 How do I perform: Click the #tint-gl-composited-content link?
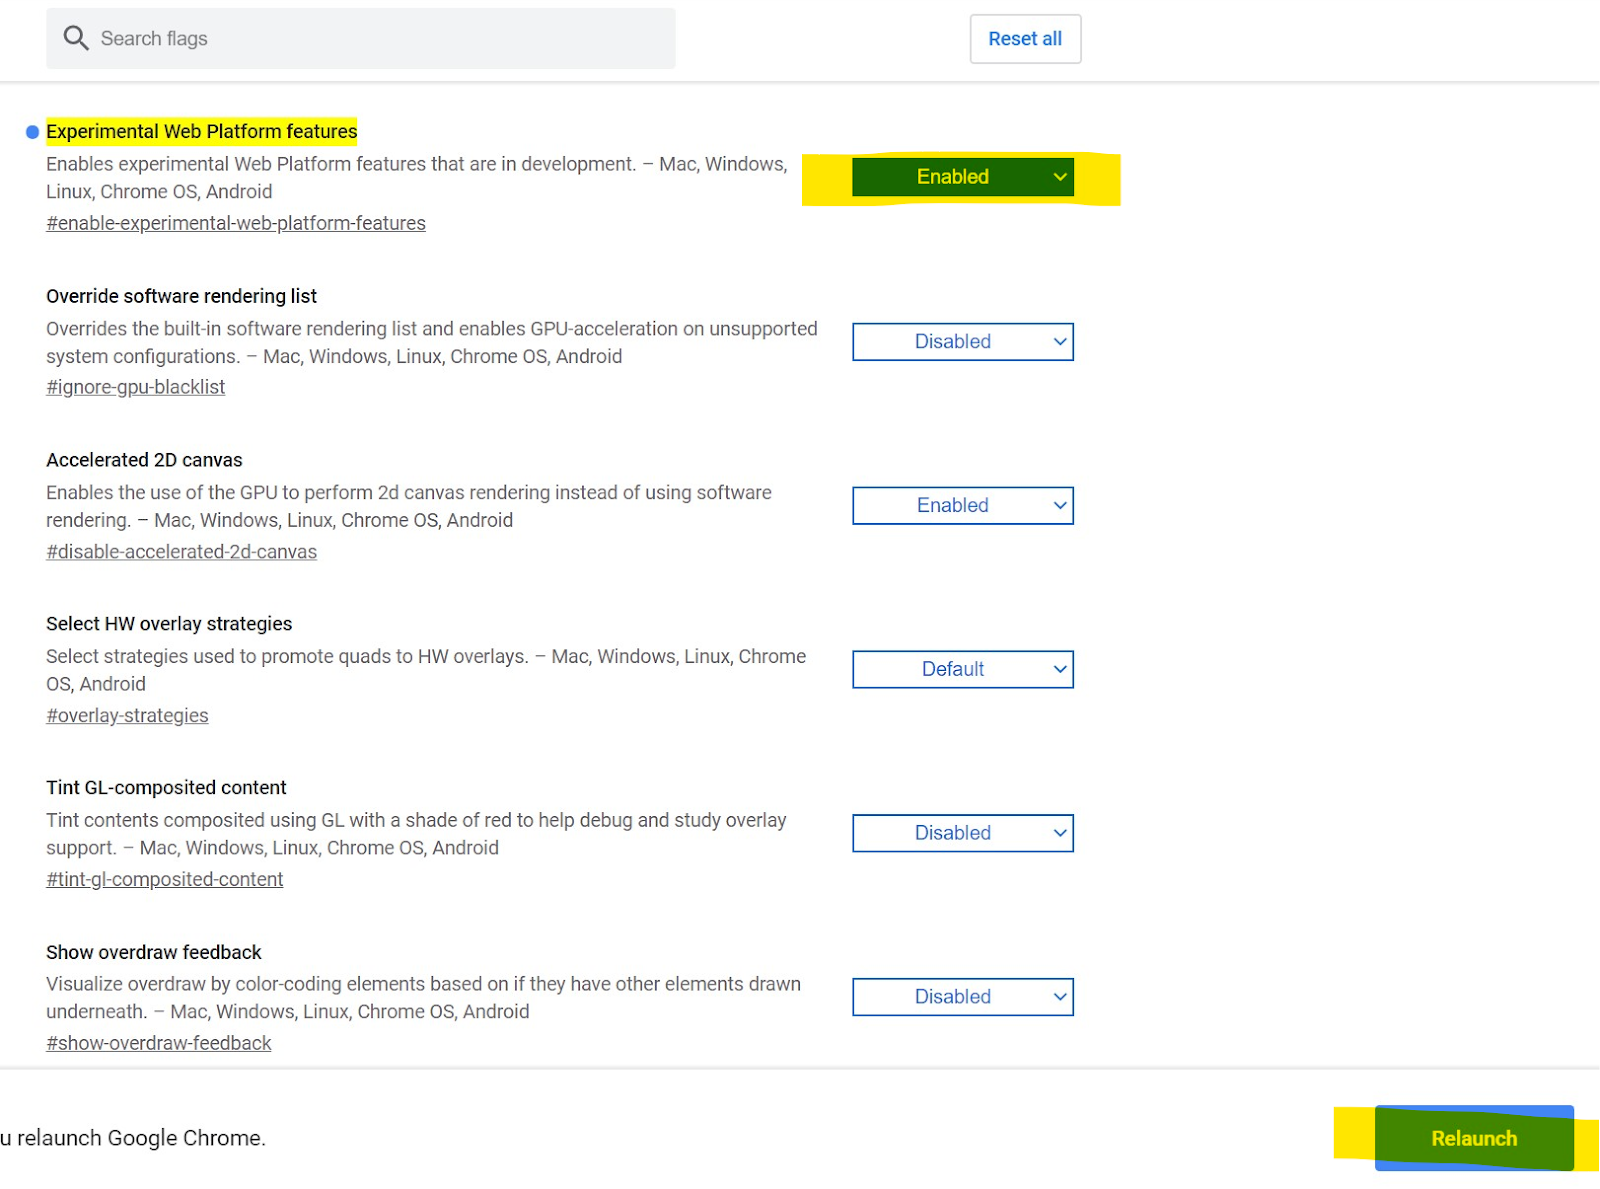point(164,879)
